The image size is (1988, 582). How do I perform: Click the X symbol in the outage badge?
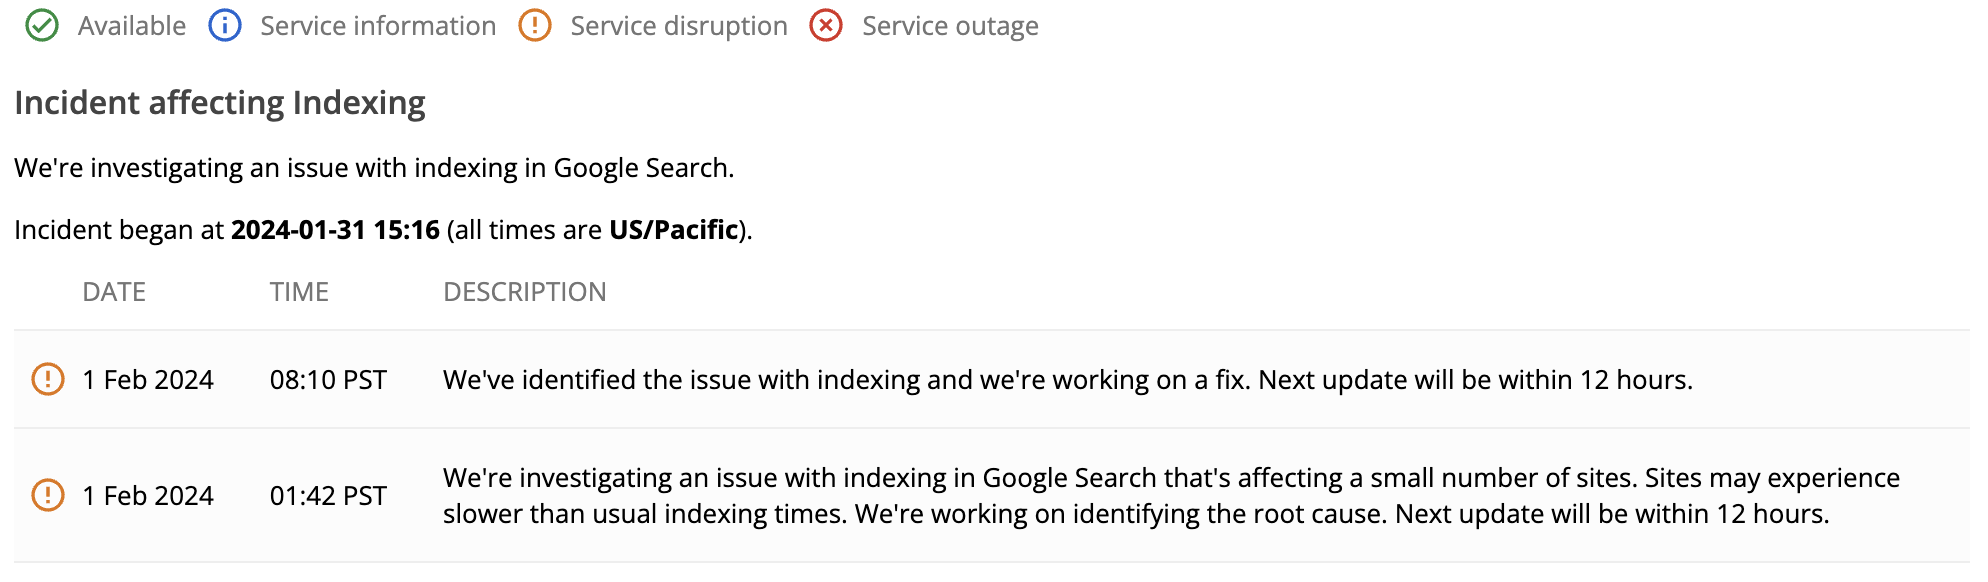[x=826, y=26]
